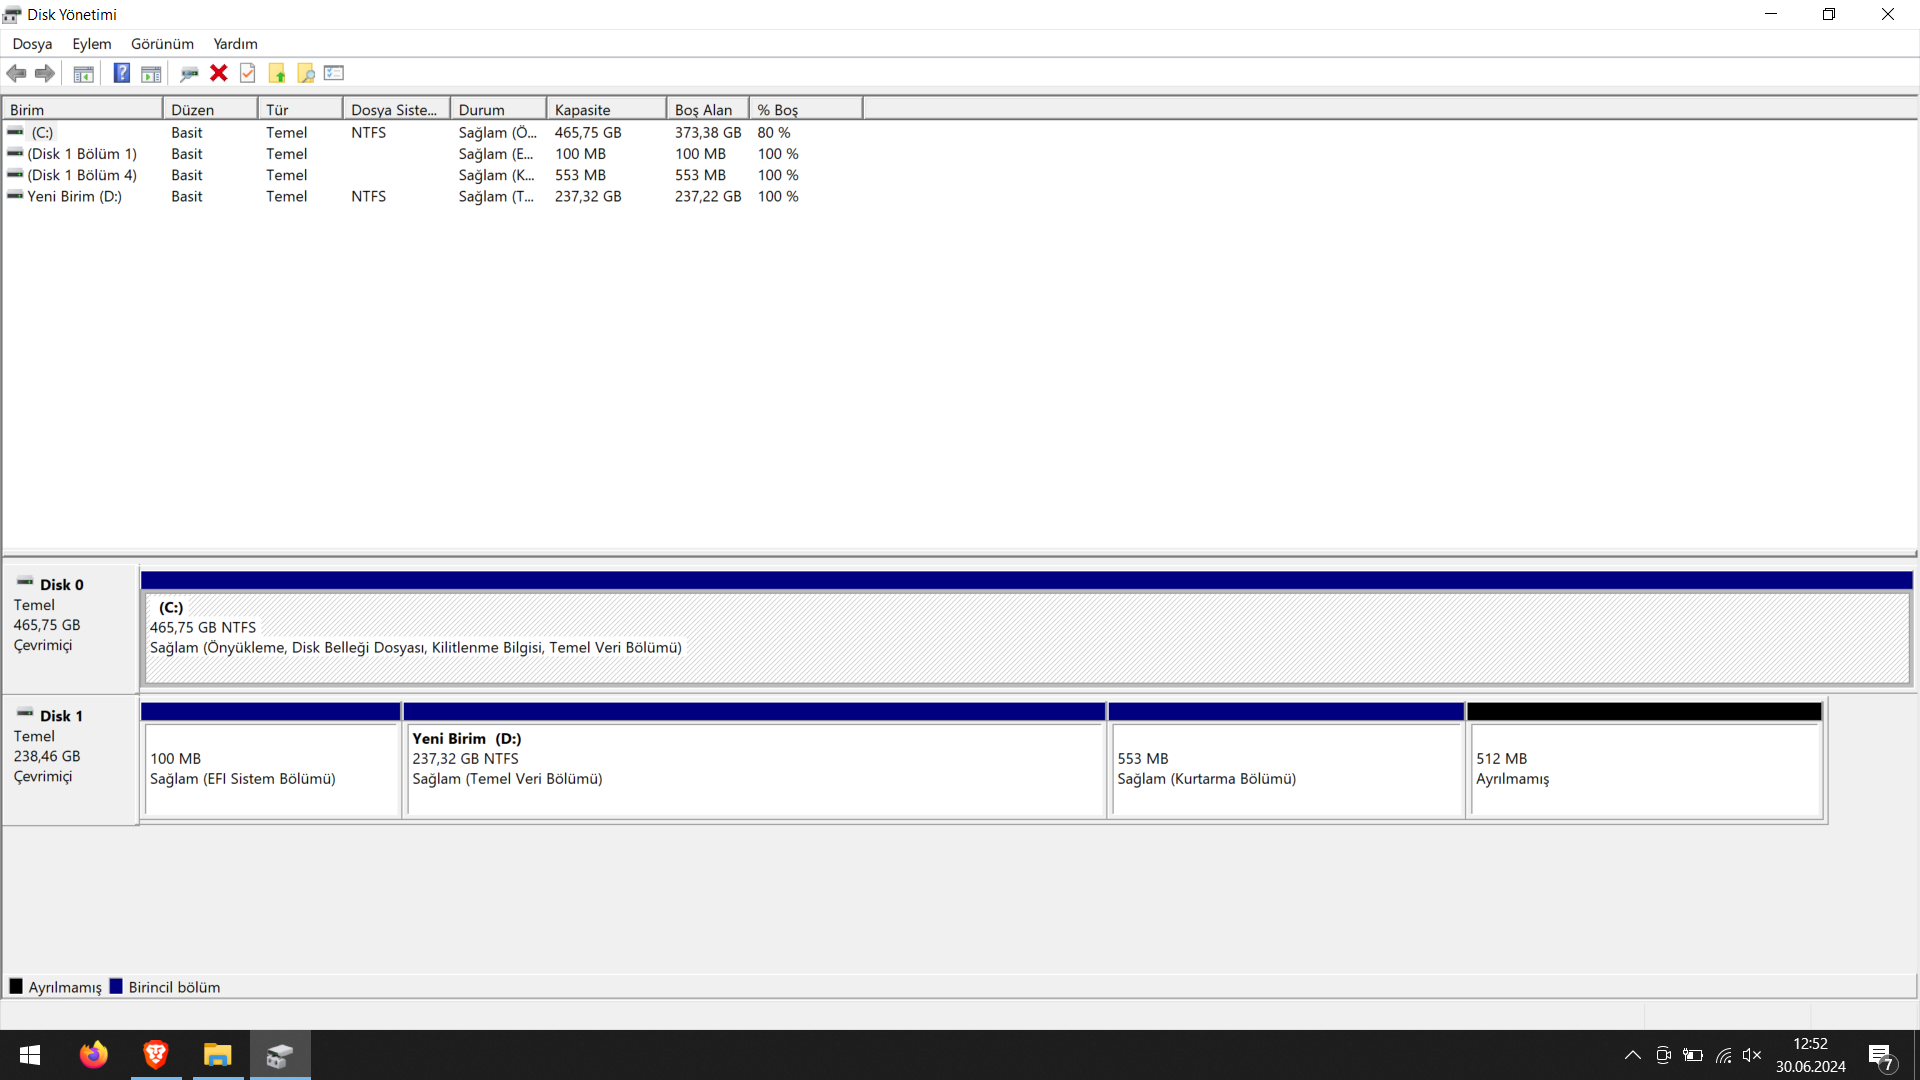Select the 512 MB Ayrılmamış unallocated block
This screenshot has width=1920, height=1080.
[1644, 768]
